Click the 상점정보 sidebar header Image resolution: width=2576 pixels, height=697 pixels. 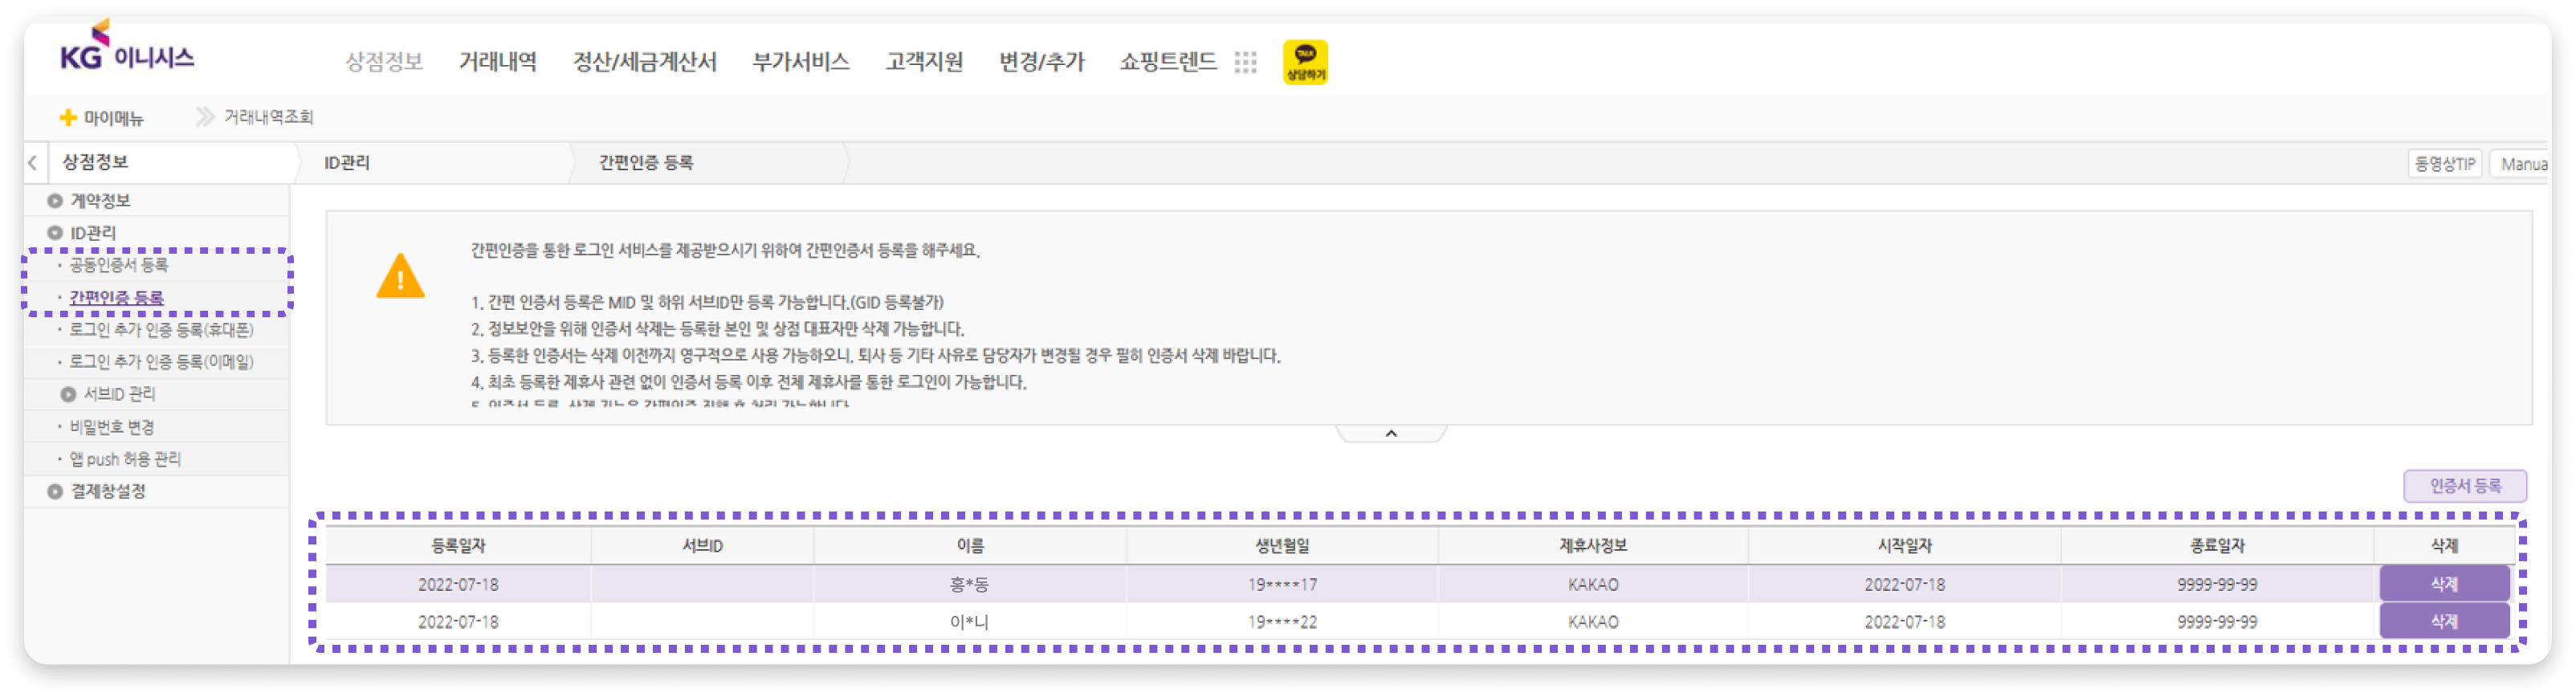[x=95, y=162]
